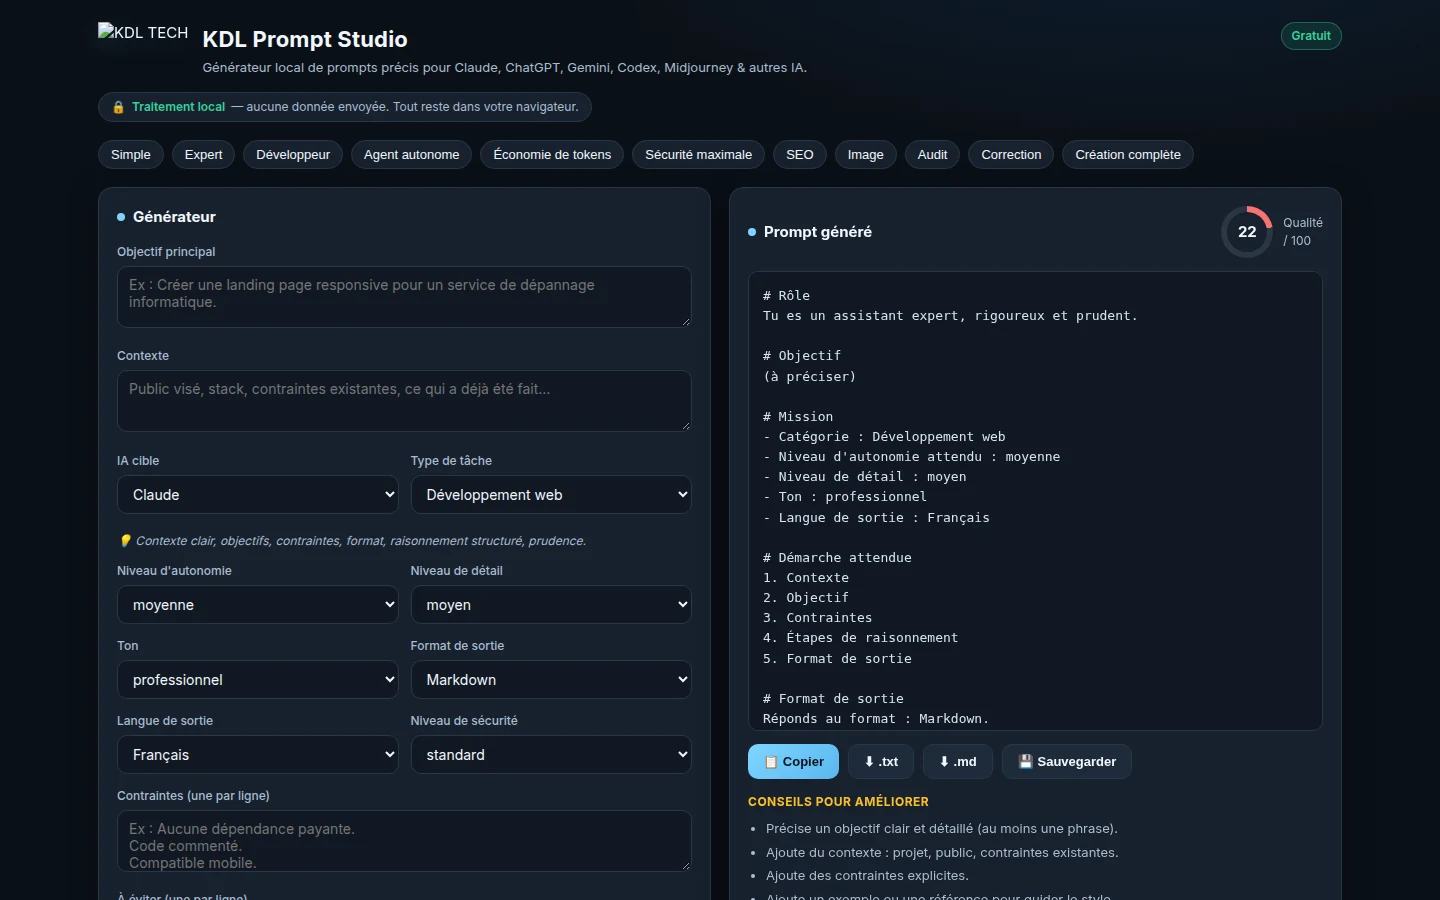The width and height of the screenshot is (1440, 900).
Task: Activate the Sécurité maximale preset
Action: pos(699,155)
